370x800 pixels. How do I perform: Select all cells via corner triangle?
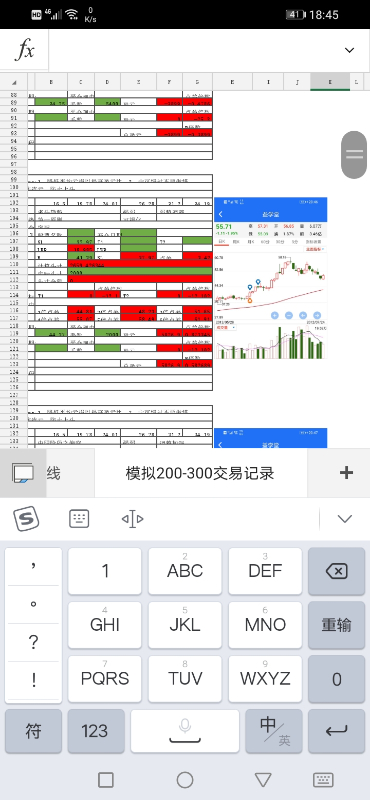tap(13, 82)
